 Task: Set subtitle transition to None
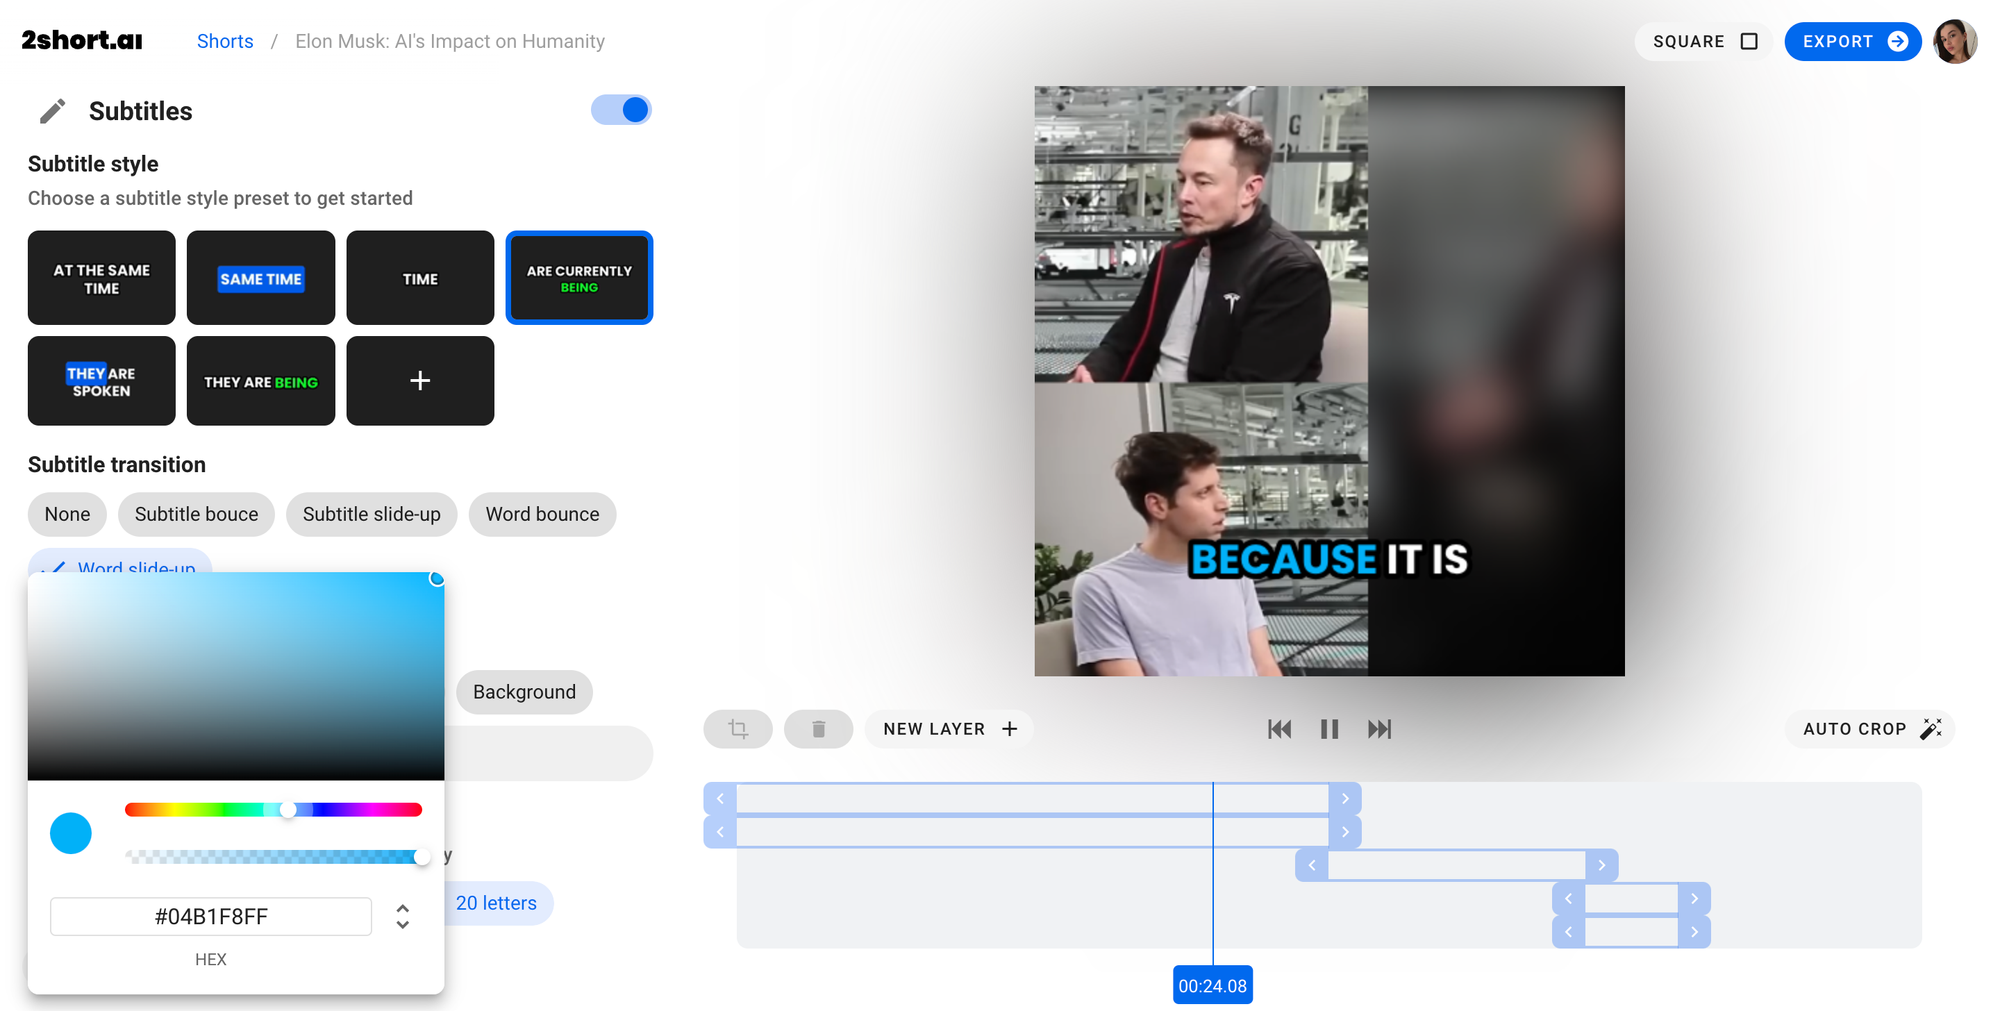[67, 514]
